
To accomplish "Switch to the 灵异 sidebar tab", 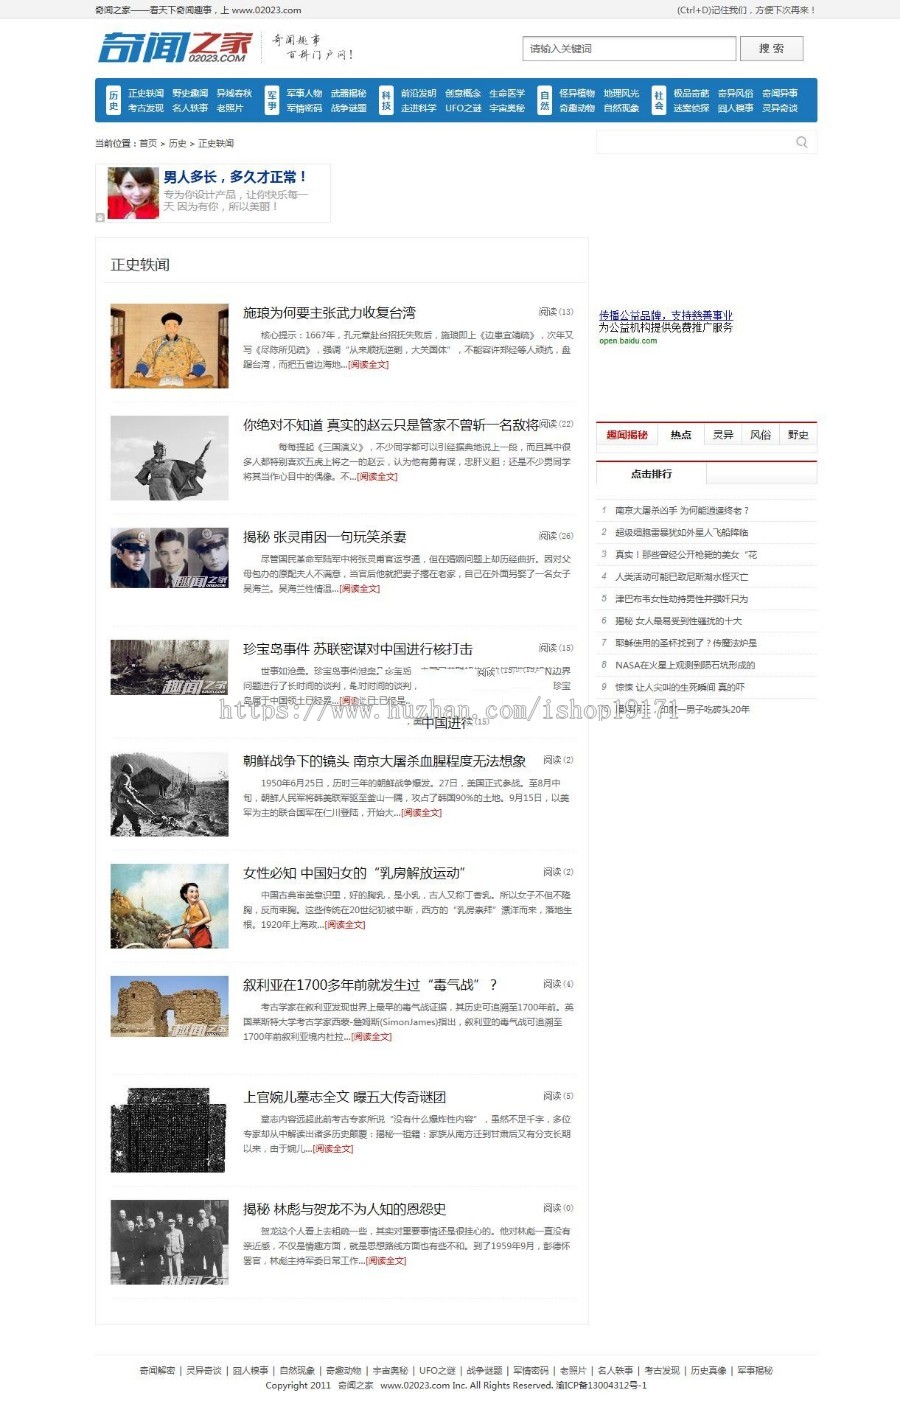I will point(722,434).
